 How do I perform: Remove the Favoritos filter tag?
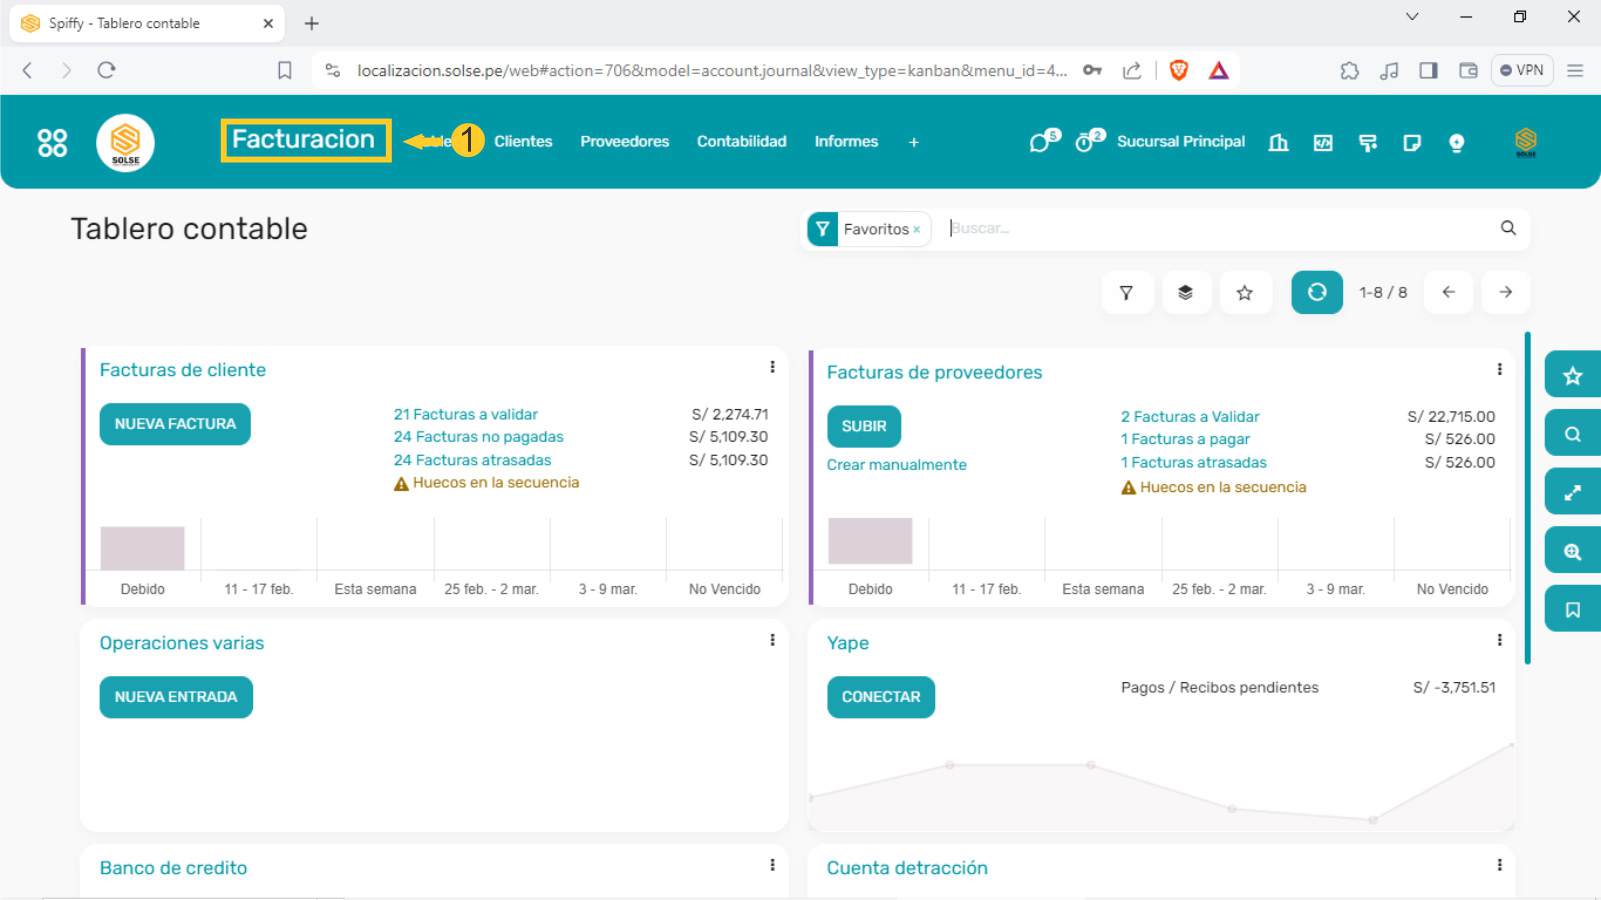(x=916, y=229)
